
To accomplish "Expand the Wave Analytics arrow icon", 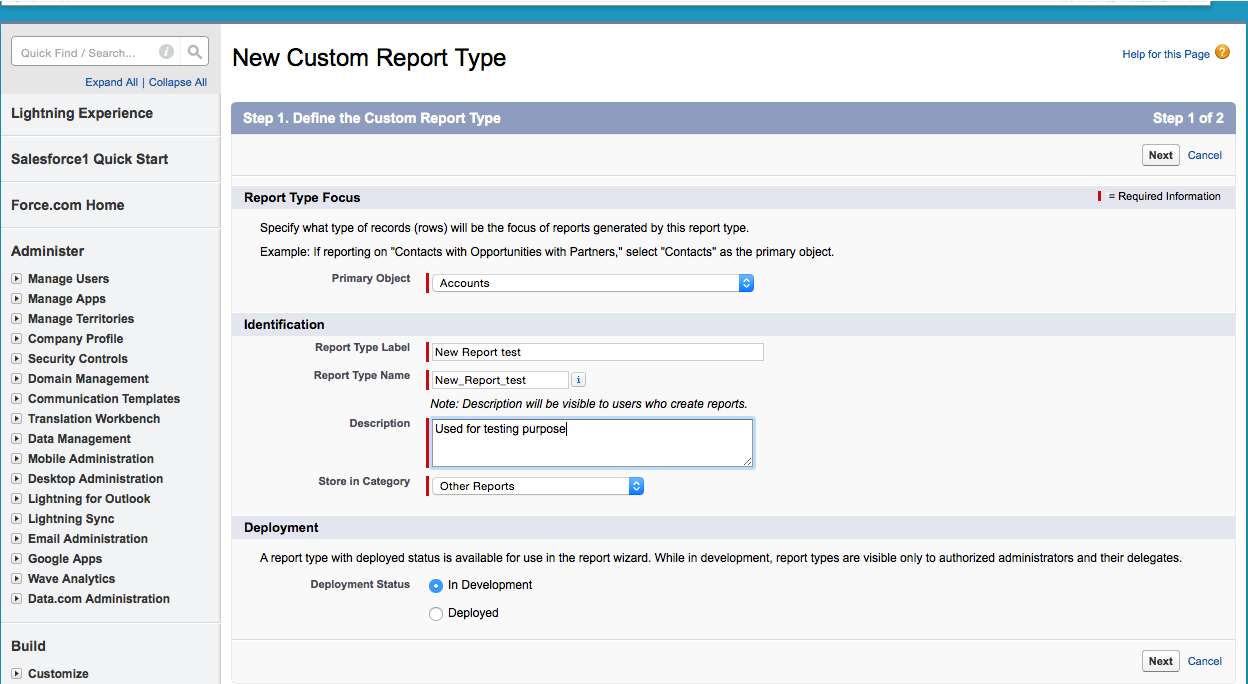I will [x=17, y=579].
